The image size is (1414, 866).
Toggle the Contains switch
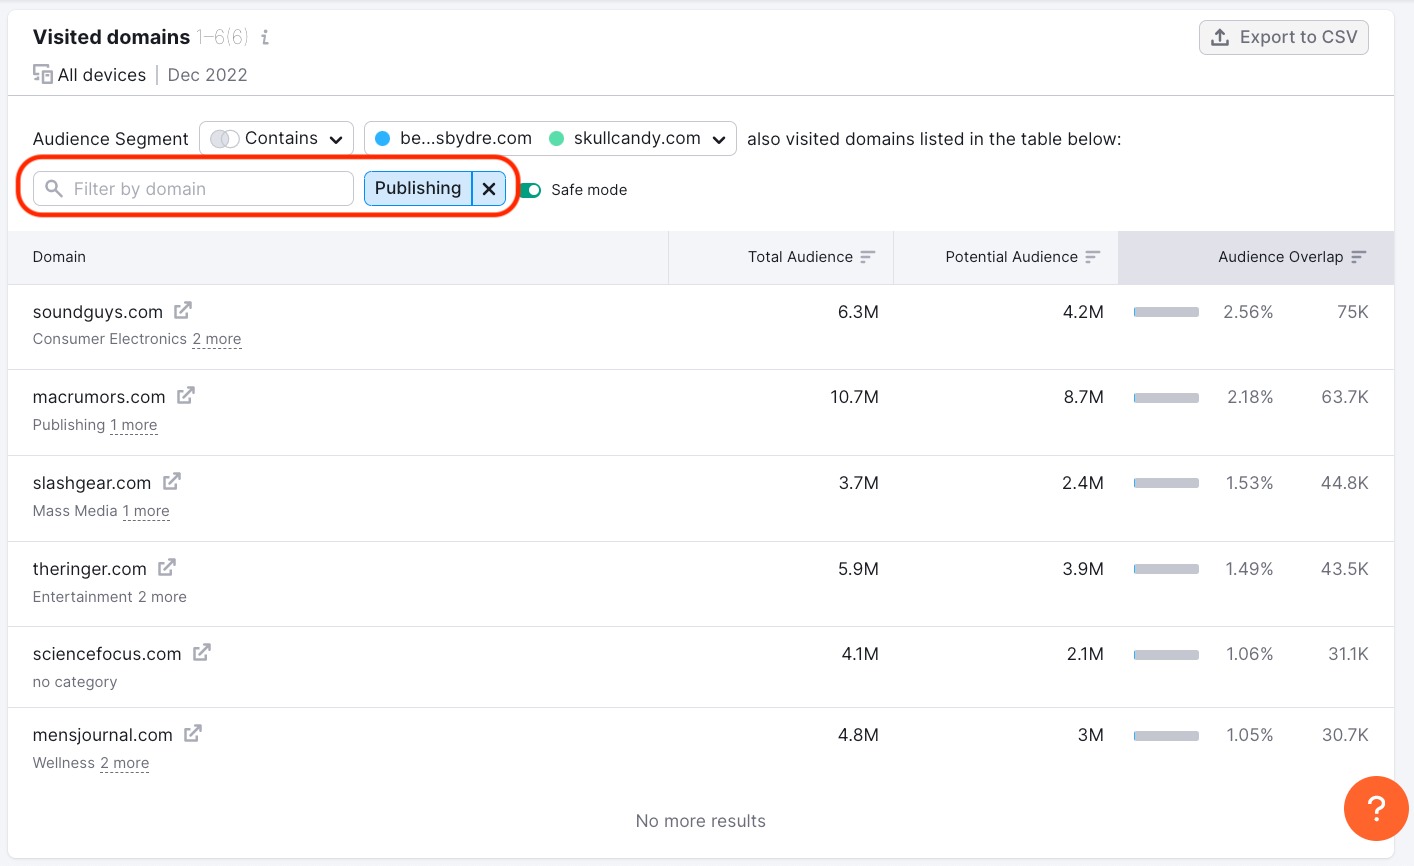(225, 139)
